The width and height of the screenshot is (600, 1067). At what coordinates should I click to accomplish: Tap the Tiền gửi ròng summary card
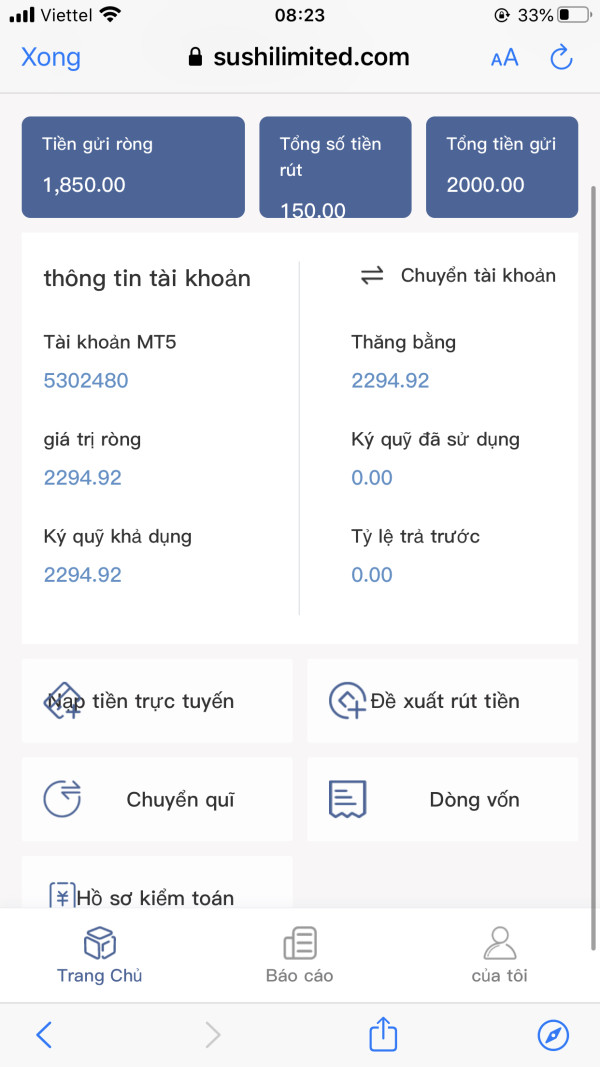pyautogui.click(x=133, y=166)
